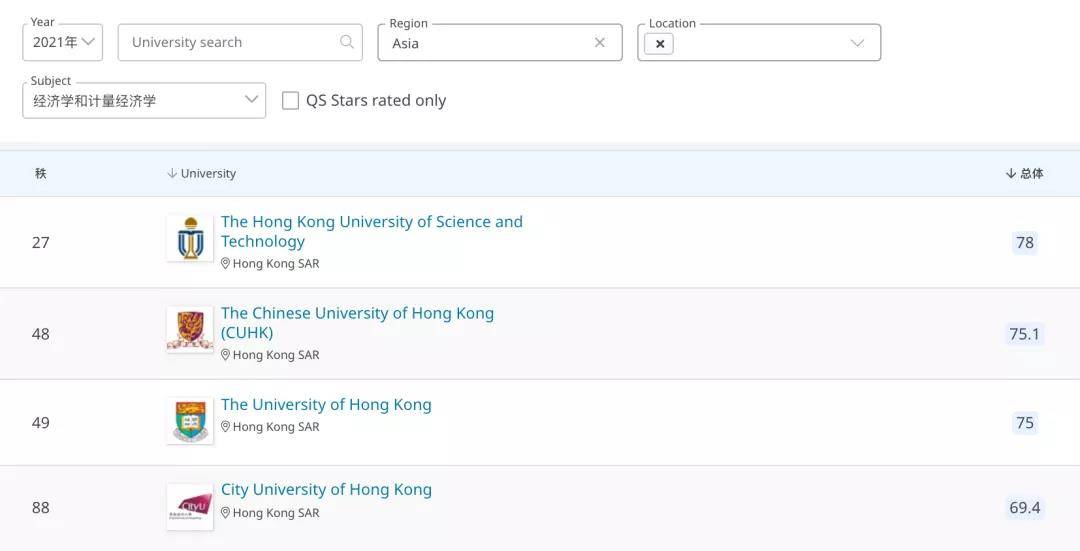Click the search magnifier icon

347,42
